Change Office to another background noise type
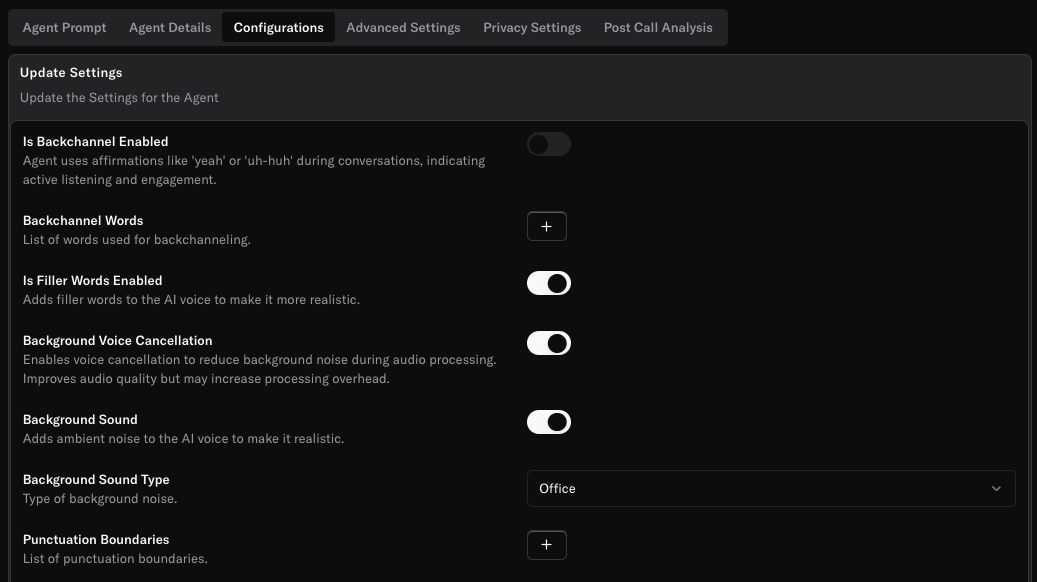 (771, 488)
